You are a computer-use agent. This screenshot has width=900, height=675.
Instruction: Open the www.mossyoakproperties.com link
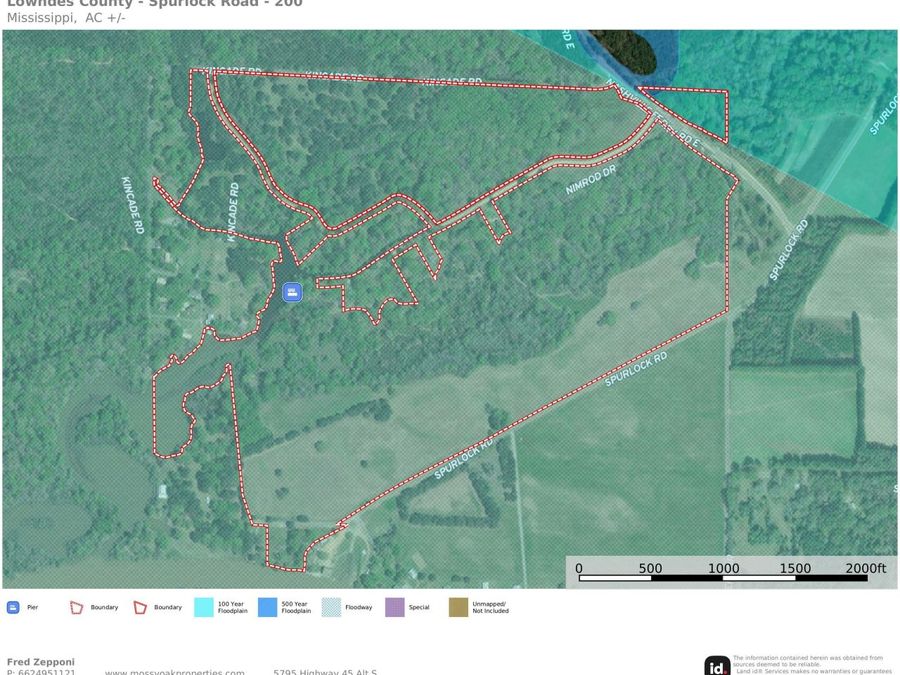(174, 672)
